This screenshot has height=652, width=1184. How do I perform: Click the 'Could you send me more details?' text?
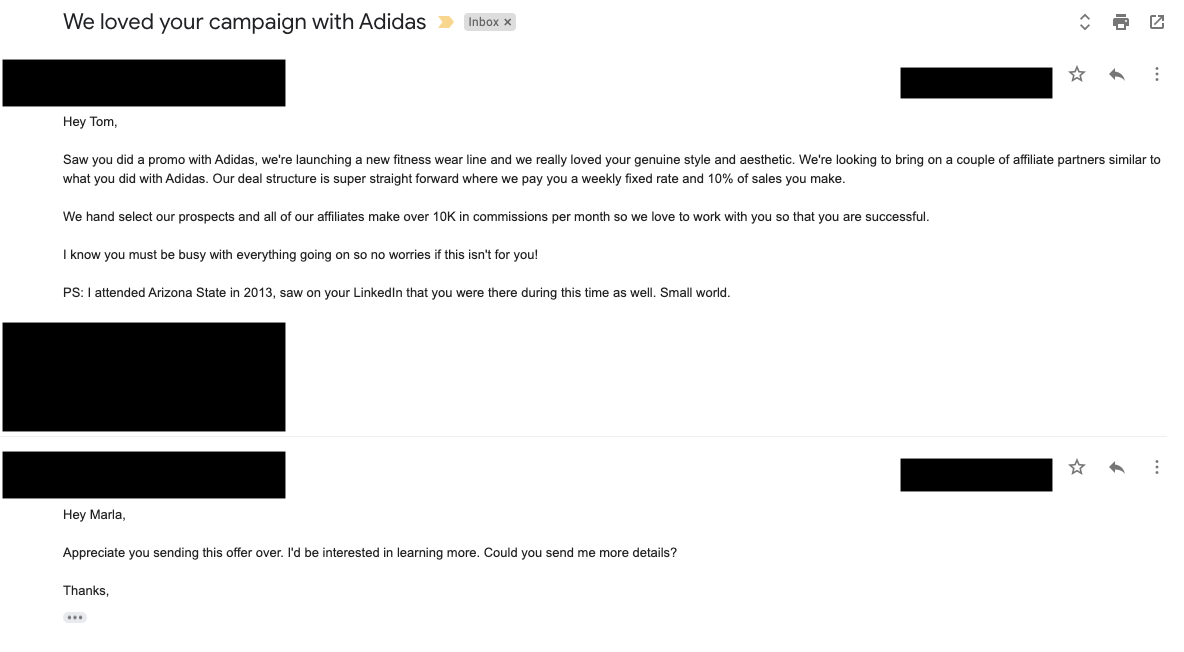click(580, 553)
